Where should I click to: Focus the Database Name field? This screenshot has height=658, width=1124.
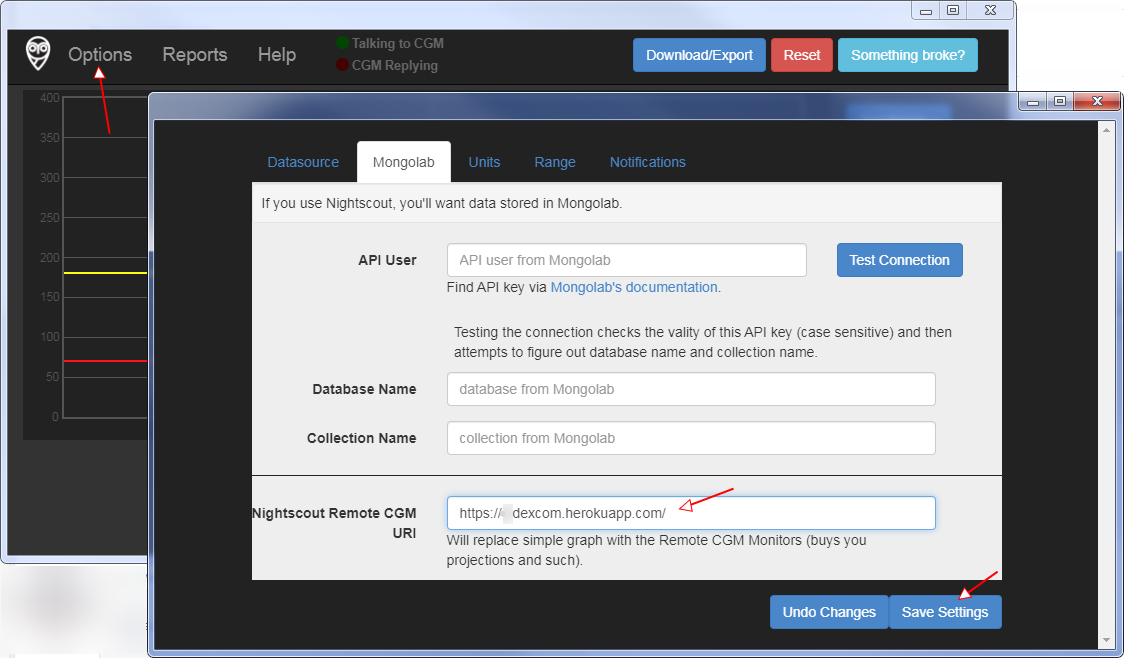[x=691, y=389]
